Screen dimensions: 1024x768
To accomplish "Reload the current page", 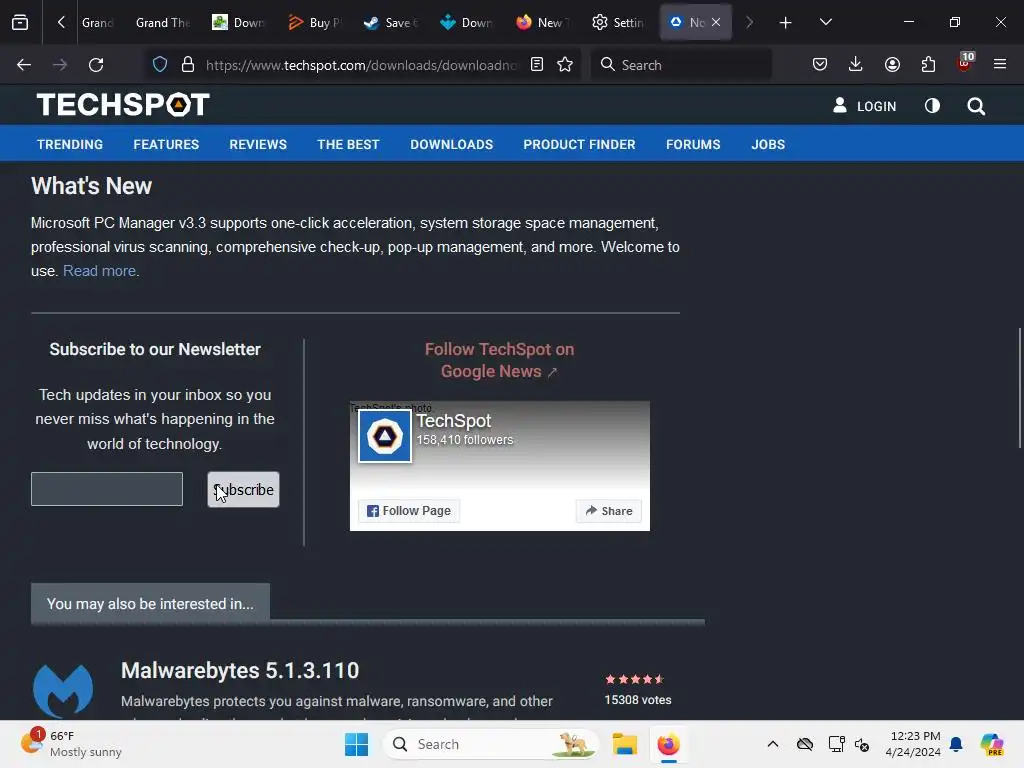I will (96, 65).
